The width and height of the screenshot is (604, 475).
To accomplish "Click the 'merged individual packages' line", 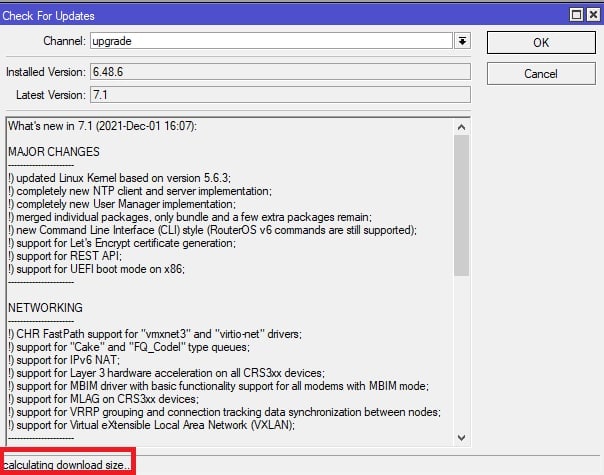I will coord(190,217).
